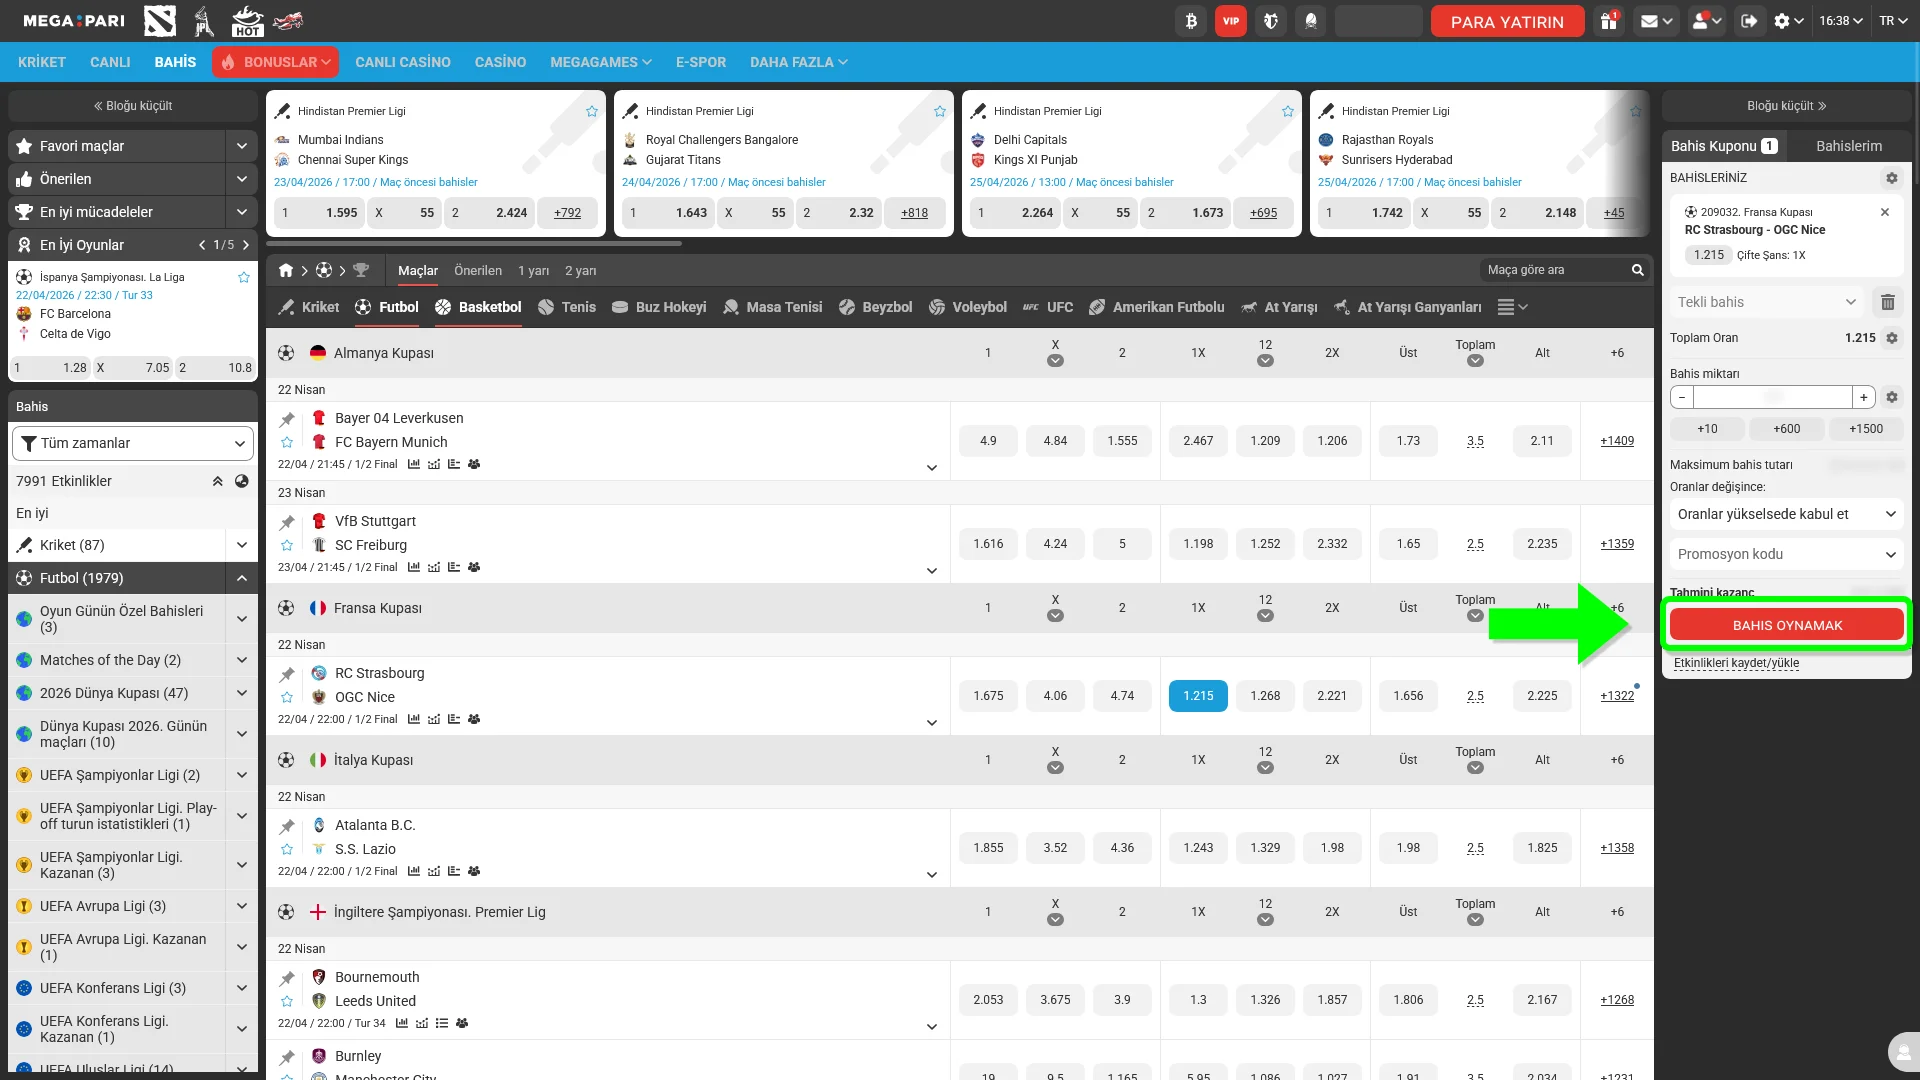
Task: Click the bet amount input field
Action: [x=1773, y=397]
